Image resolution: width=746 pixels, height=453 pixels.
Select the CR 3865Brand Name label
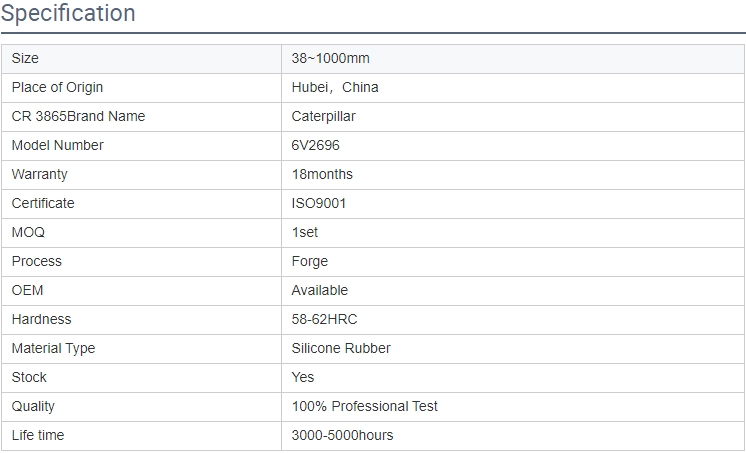78,117
